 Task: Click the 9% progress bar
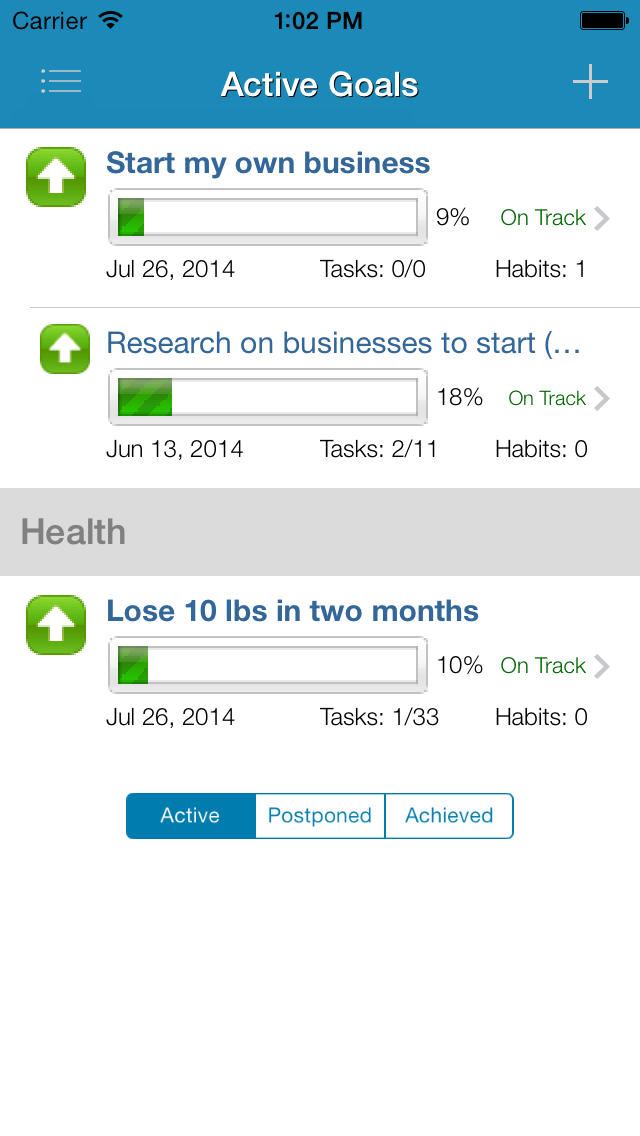pyautogui.click(x=267, y=217)
